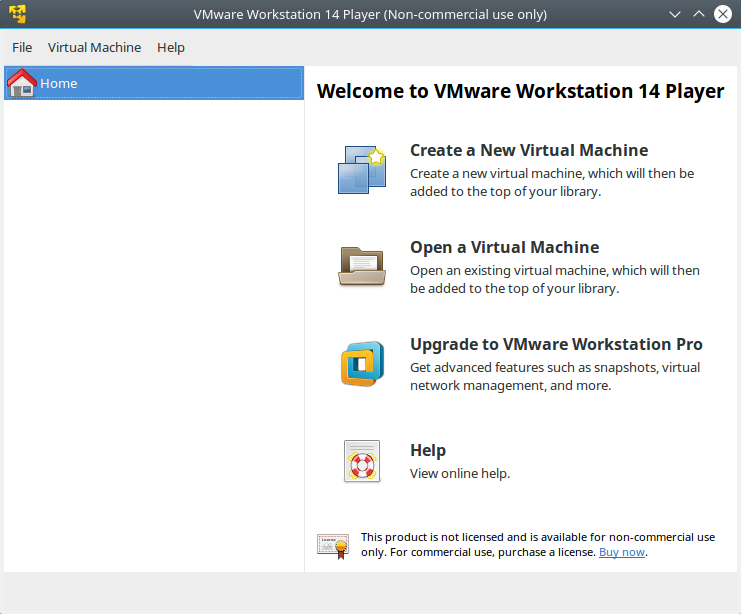Click the Open a Virtual Machine folder icon

tap(362, 266)
